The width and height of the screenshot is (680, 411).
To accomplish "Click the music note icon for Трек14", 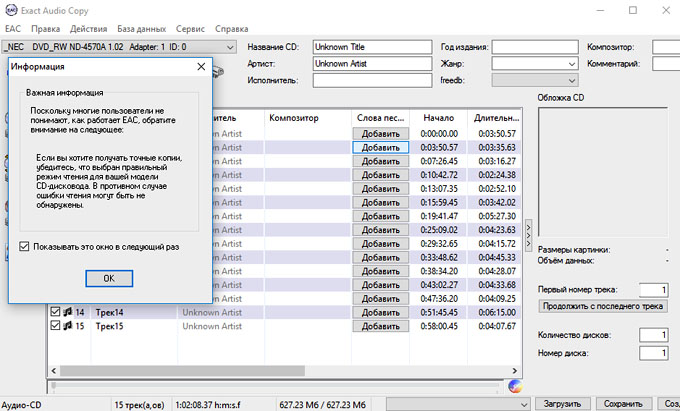I will (x=68, y=312).
